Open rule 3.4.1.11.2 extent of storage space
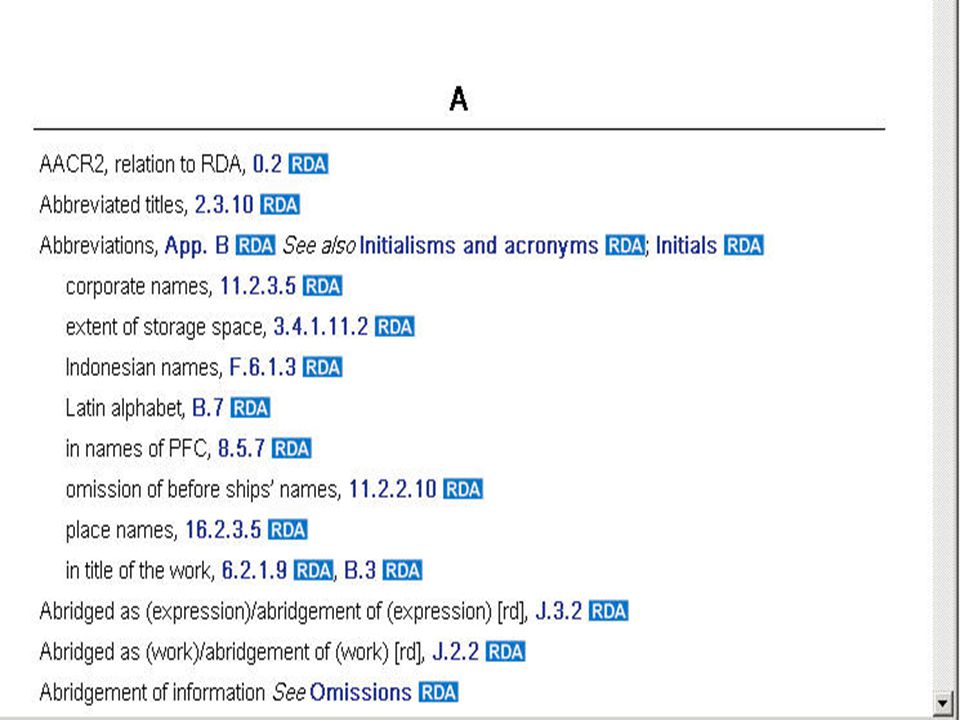Viewport: 960px width, 720px height. (321, 327)
